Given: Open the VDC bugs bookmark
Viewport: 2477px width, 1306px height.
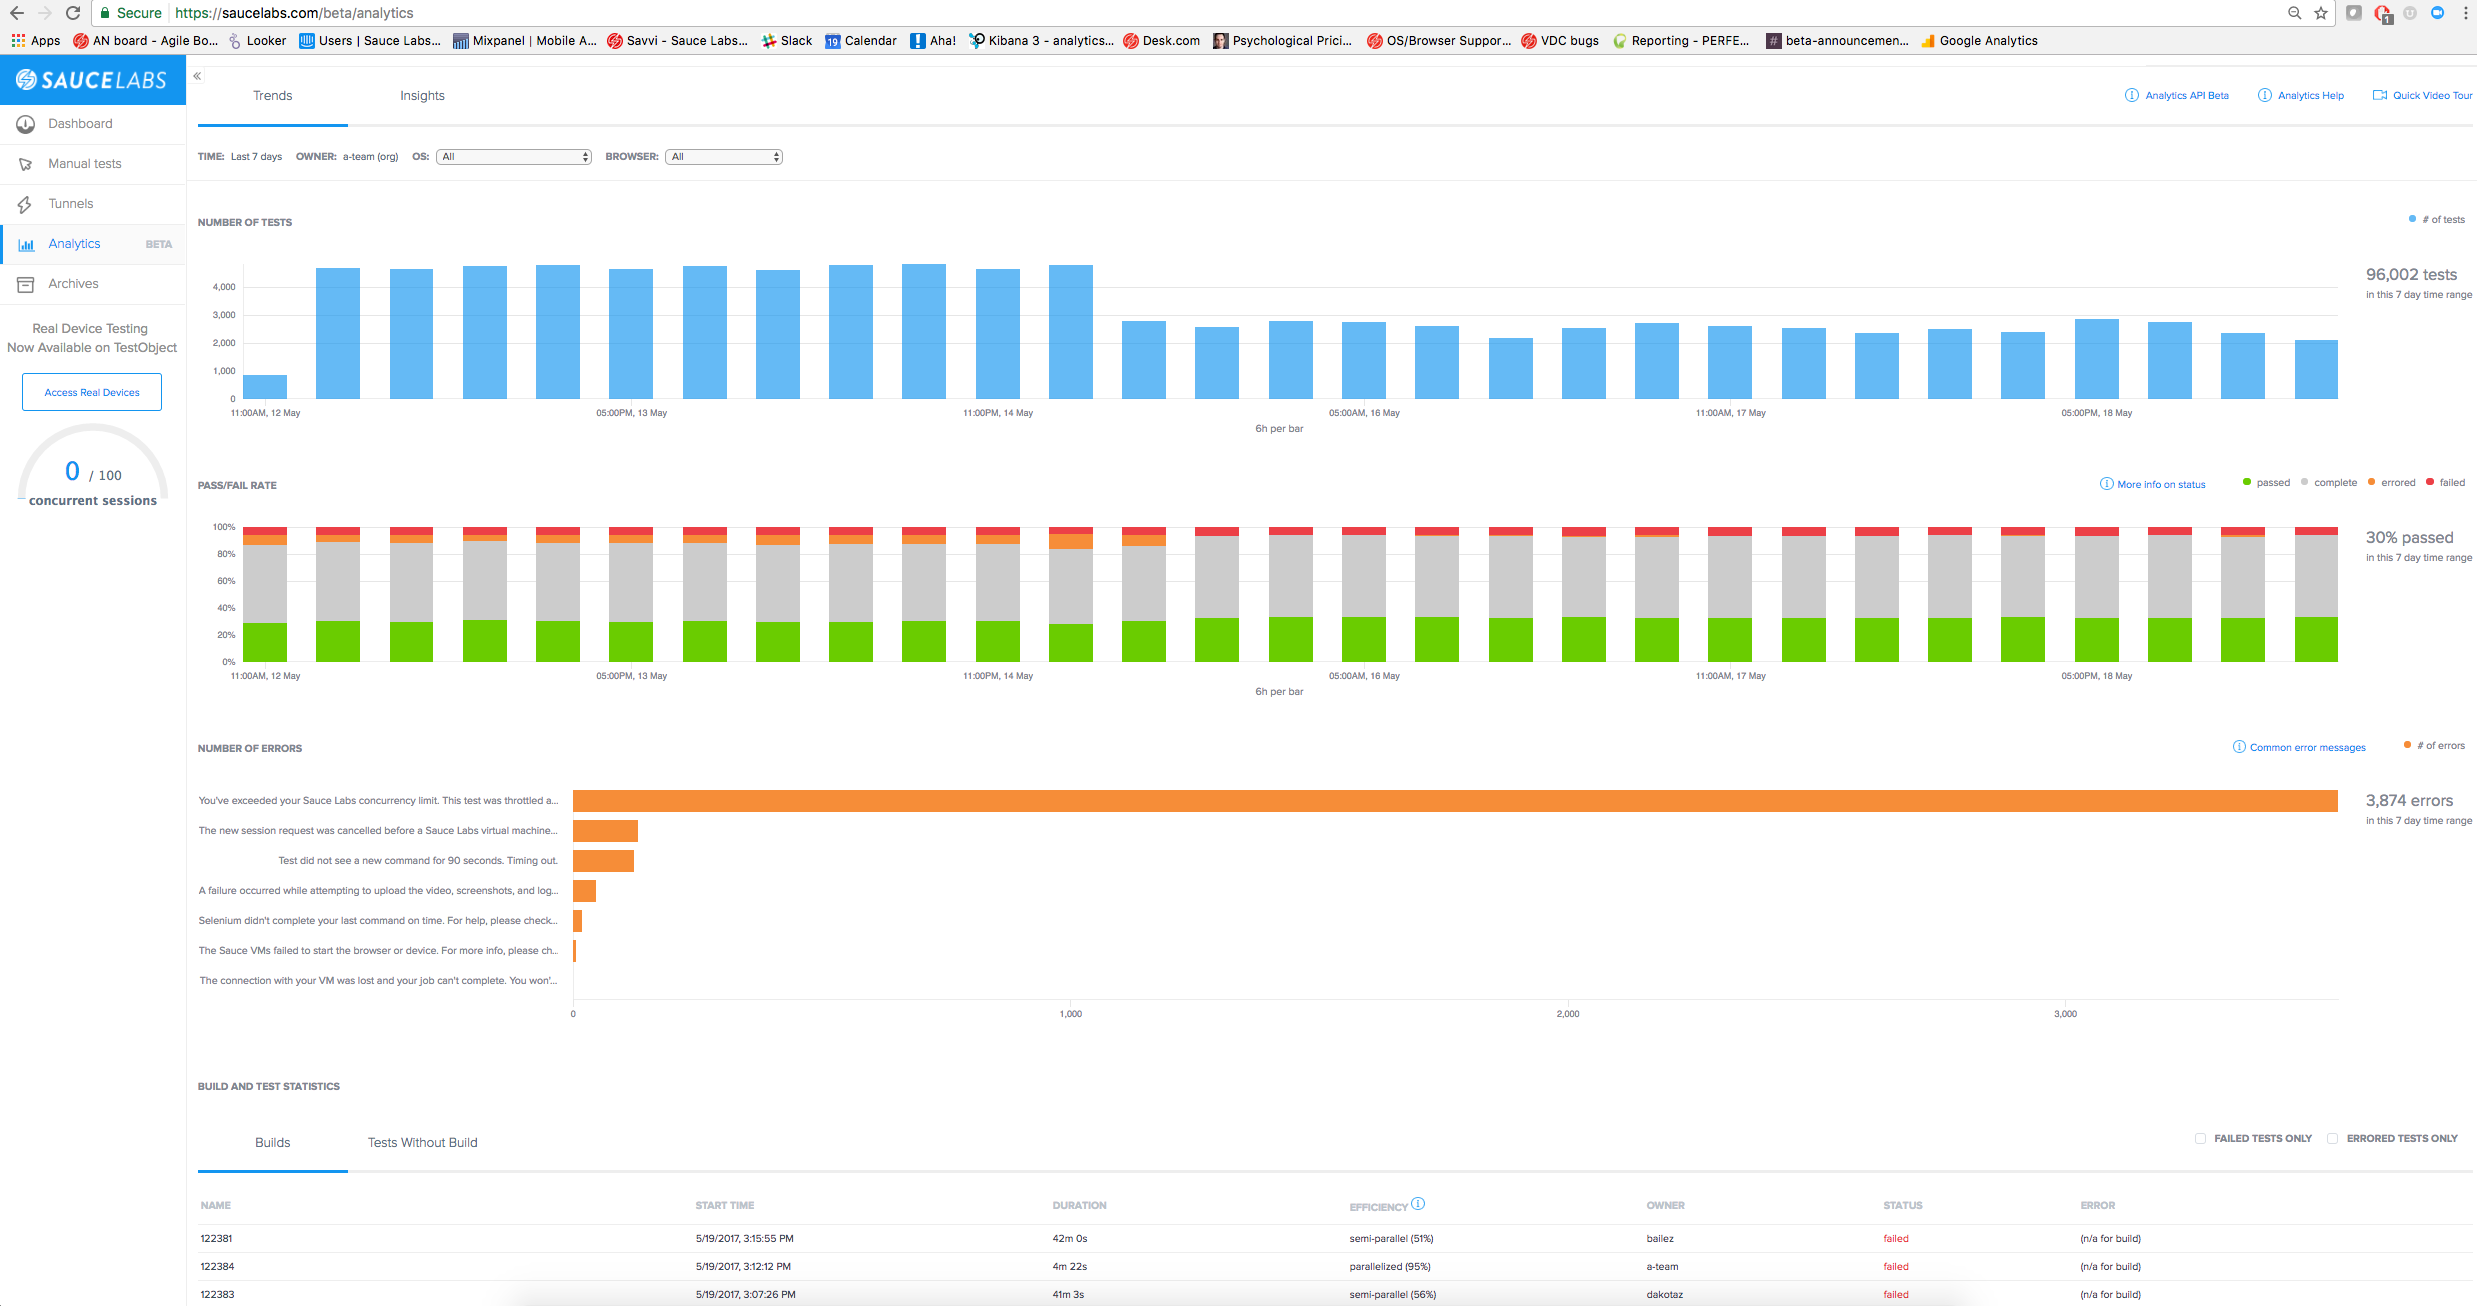Looking at the screenshot, I should click(x=1560, y=41).
